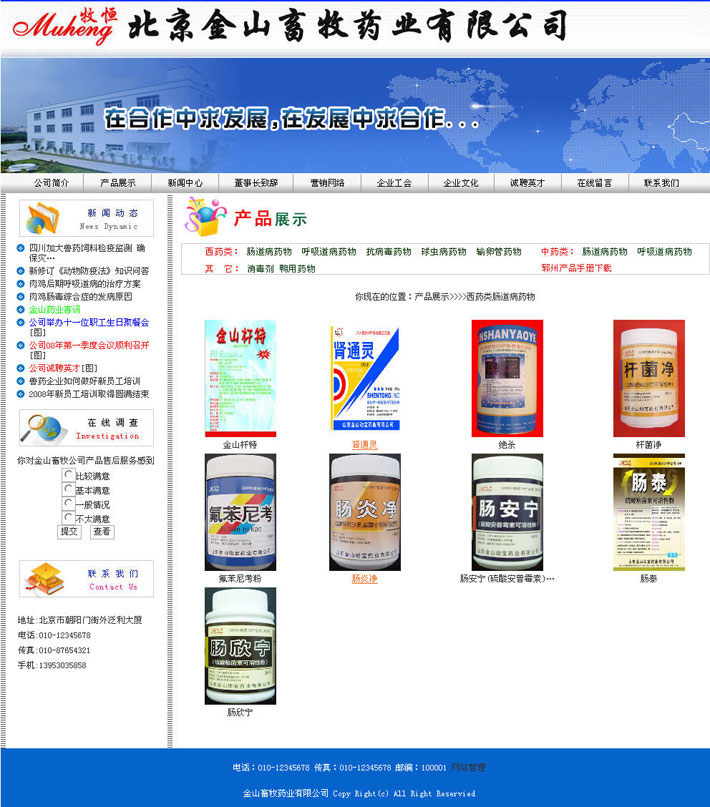Open 联系我们 navigation item
This screenshot has width=710, height=807.
click(661, 183)
